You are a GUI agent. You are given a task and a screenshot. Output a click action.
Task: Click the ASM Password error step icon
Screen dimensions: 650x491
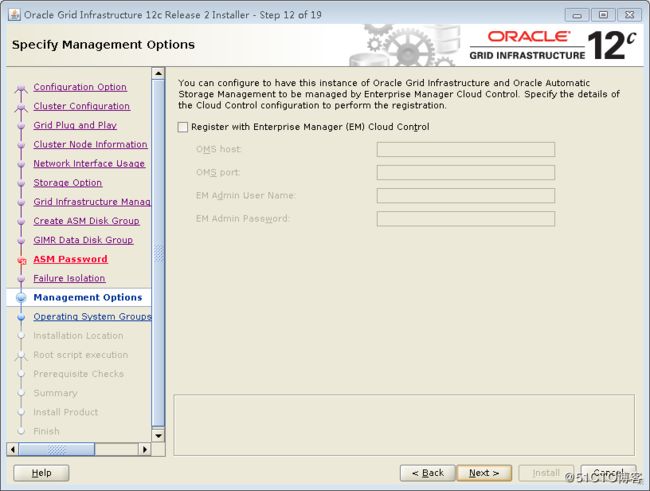(22, 260)
